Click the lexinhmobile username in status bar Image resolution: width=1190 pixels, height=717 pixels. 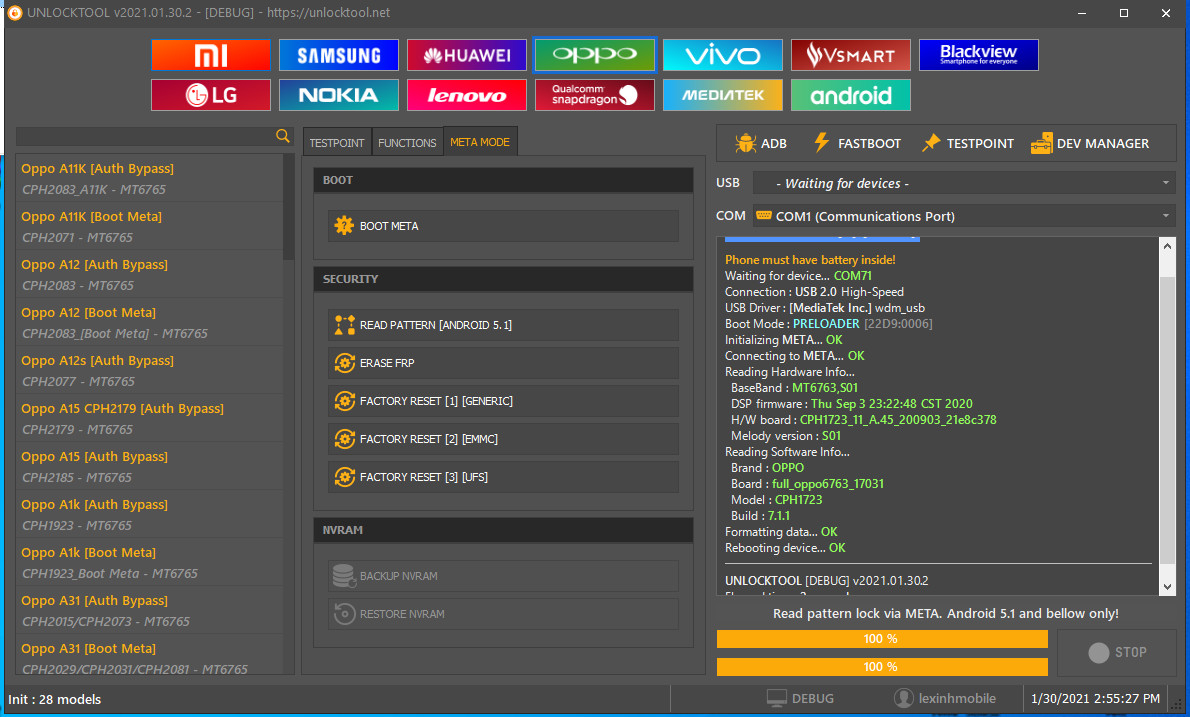click(x=957, y=698)
